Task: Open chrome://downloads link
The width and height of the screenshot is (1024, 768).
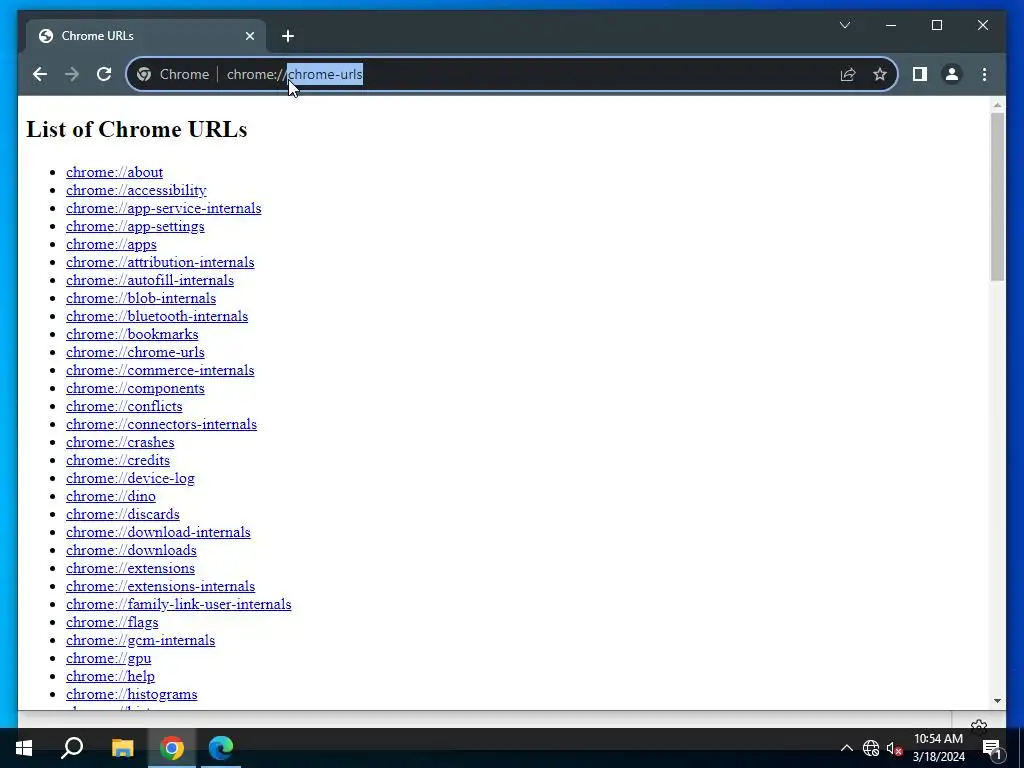Action: [x=131, y=550]
